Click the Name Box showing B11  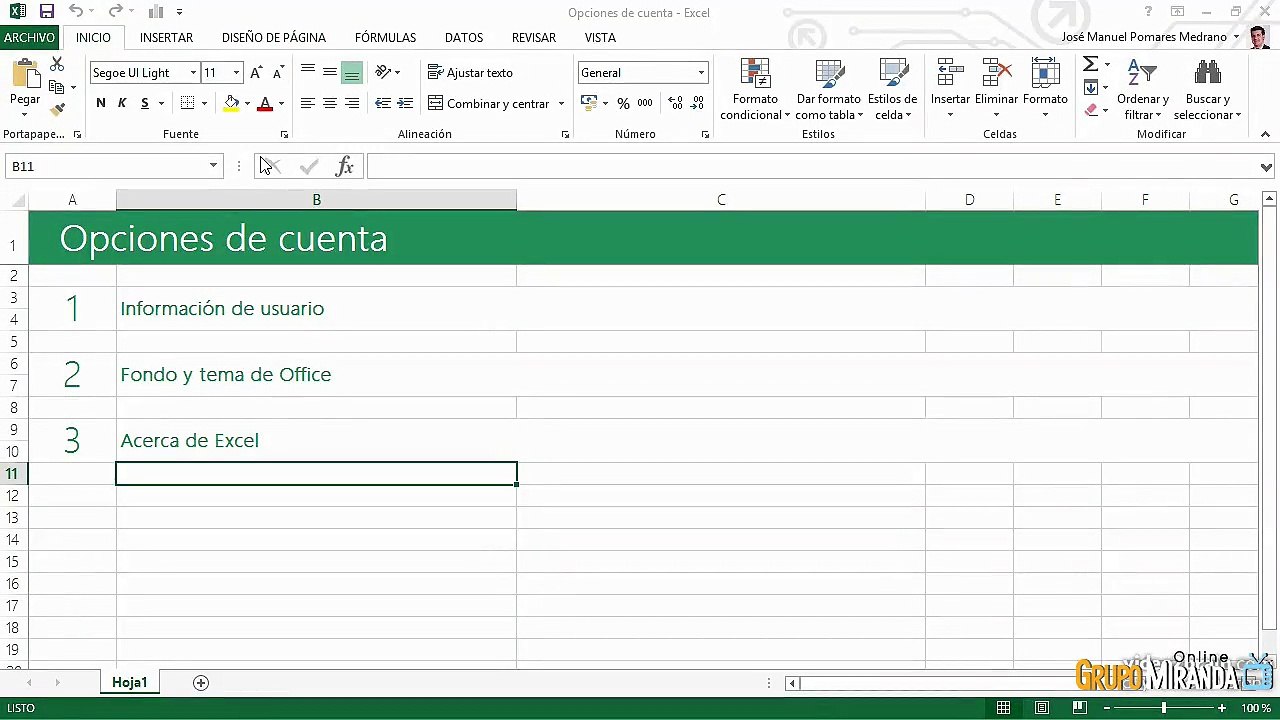pos(105,167)
